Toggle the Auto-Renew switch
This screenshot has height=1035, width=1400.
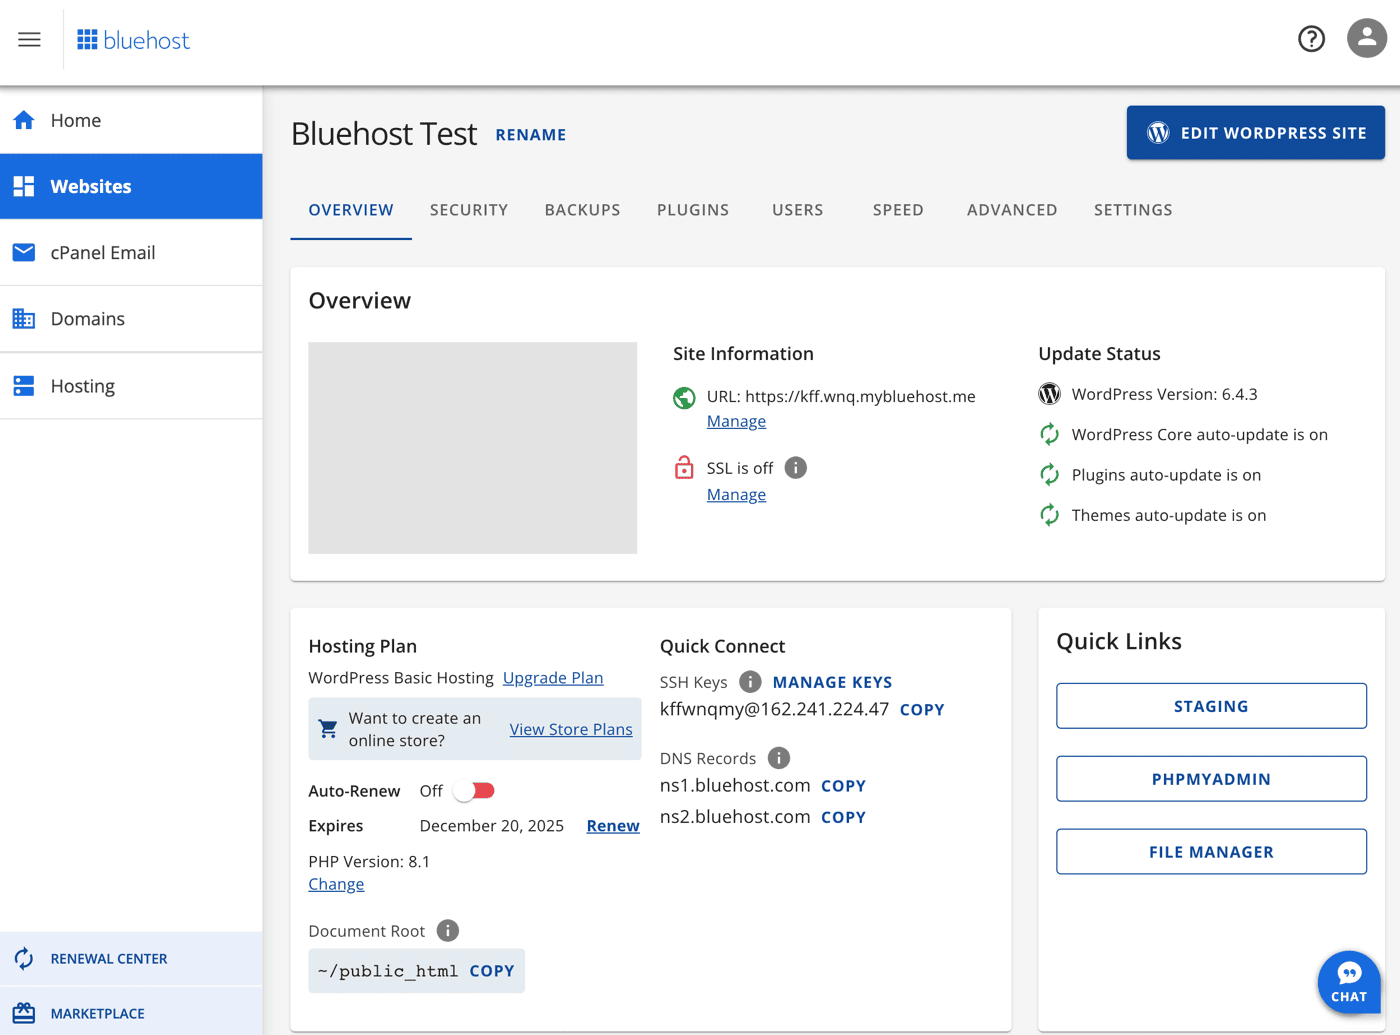tap(474, 791)
